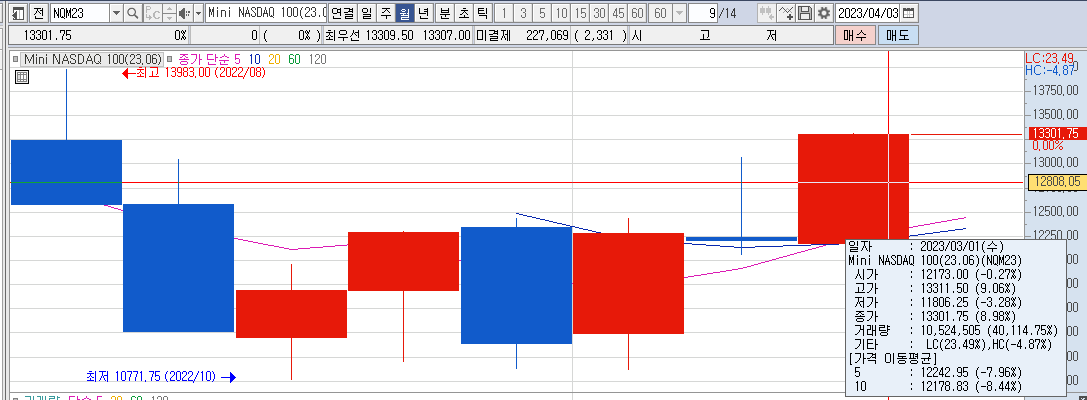1087x400 pixels.
Task: Switch to 일 daily period
Action: tap(367, 13)
